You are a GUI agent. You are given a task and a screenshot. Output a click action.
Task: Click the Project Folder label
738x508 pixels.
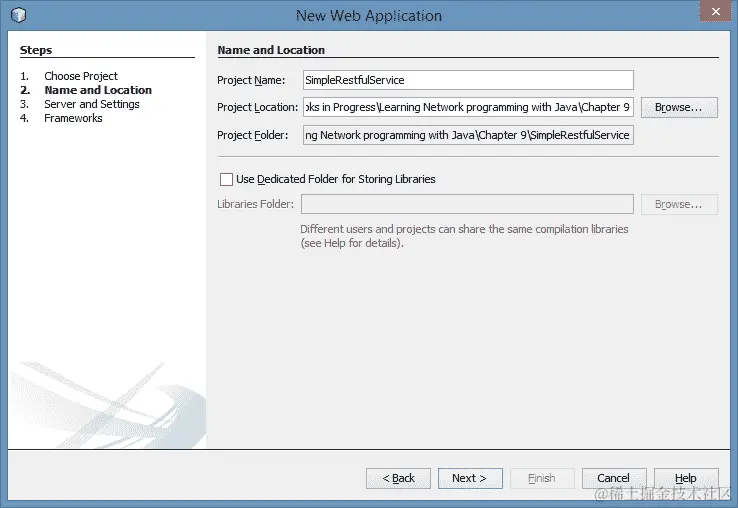[252, 135]
